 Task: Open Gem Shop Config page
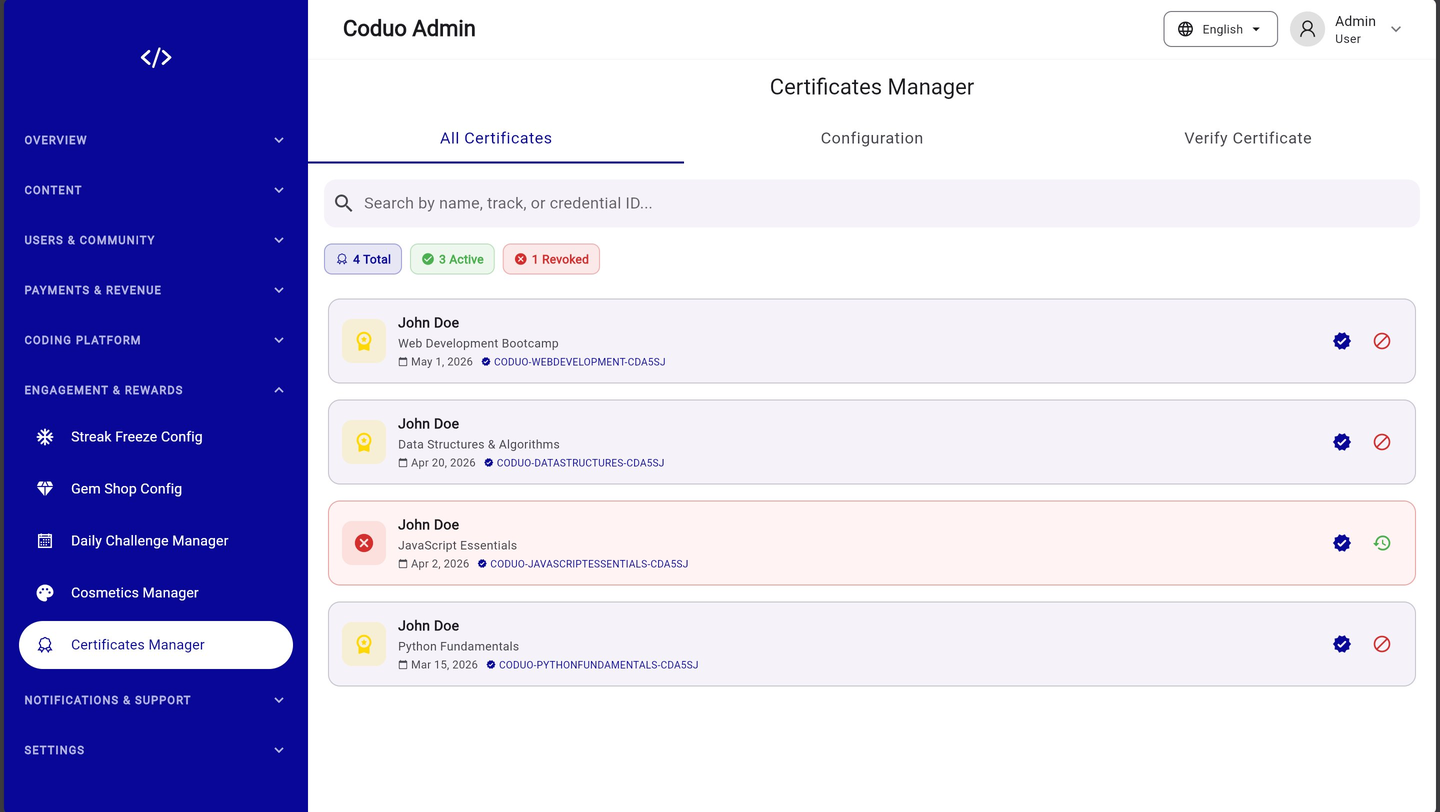pos(155,489)
